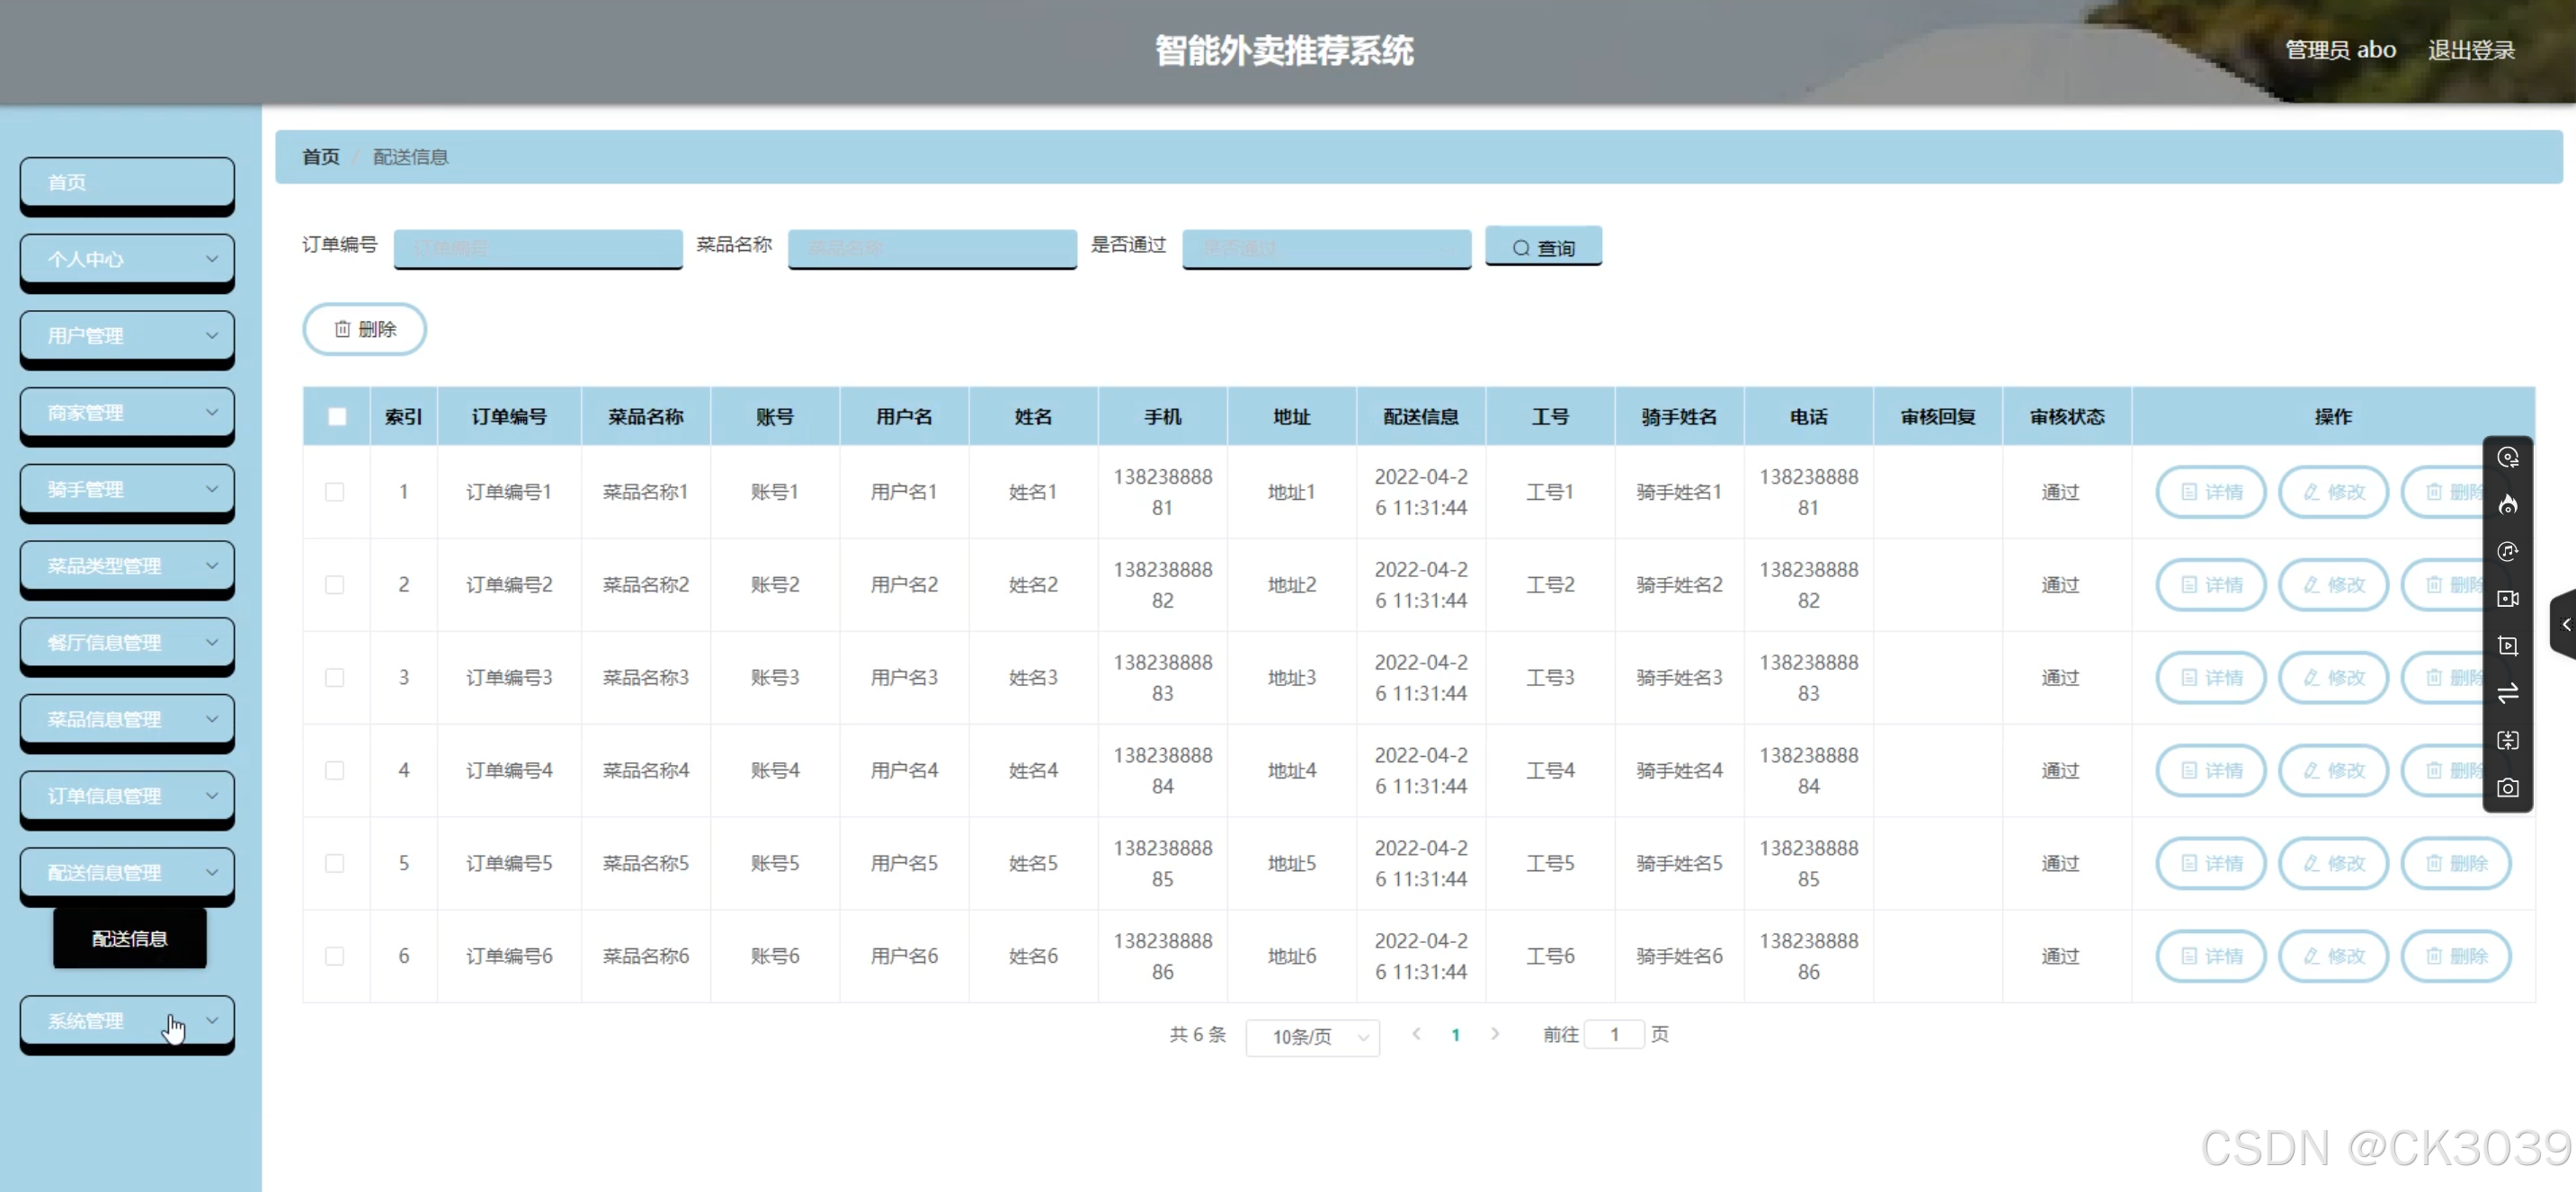Viewport: 2576px width, 1192px height.
Task: Check the checkbox for row 订单编号1
Action: (335, 492)
